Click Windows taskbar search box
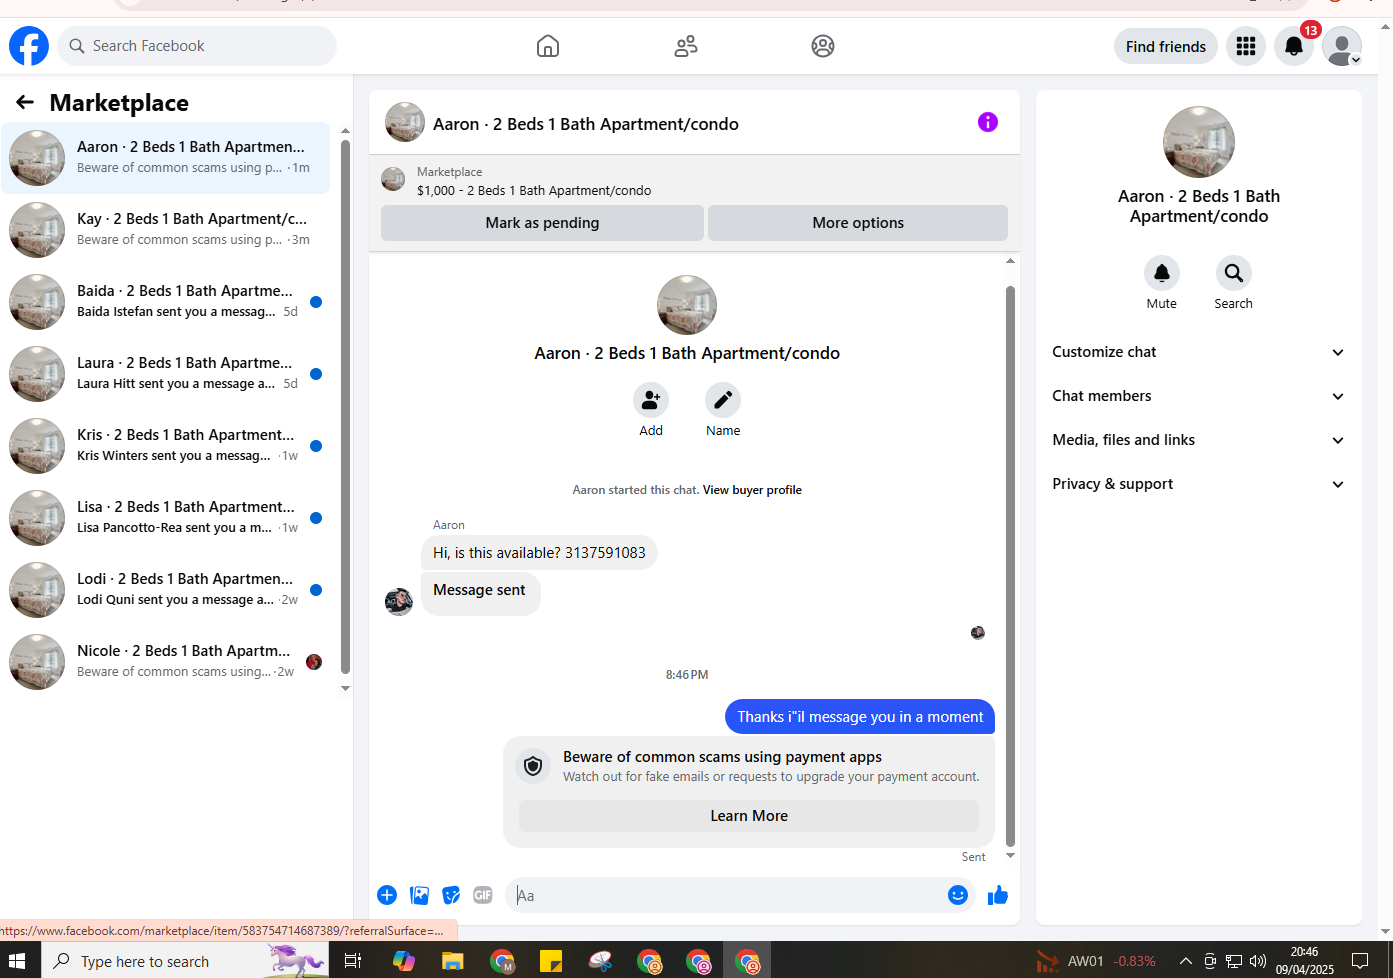This screenshot has width=1393, height=978. click(184, 961)
